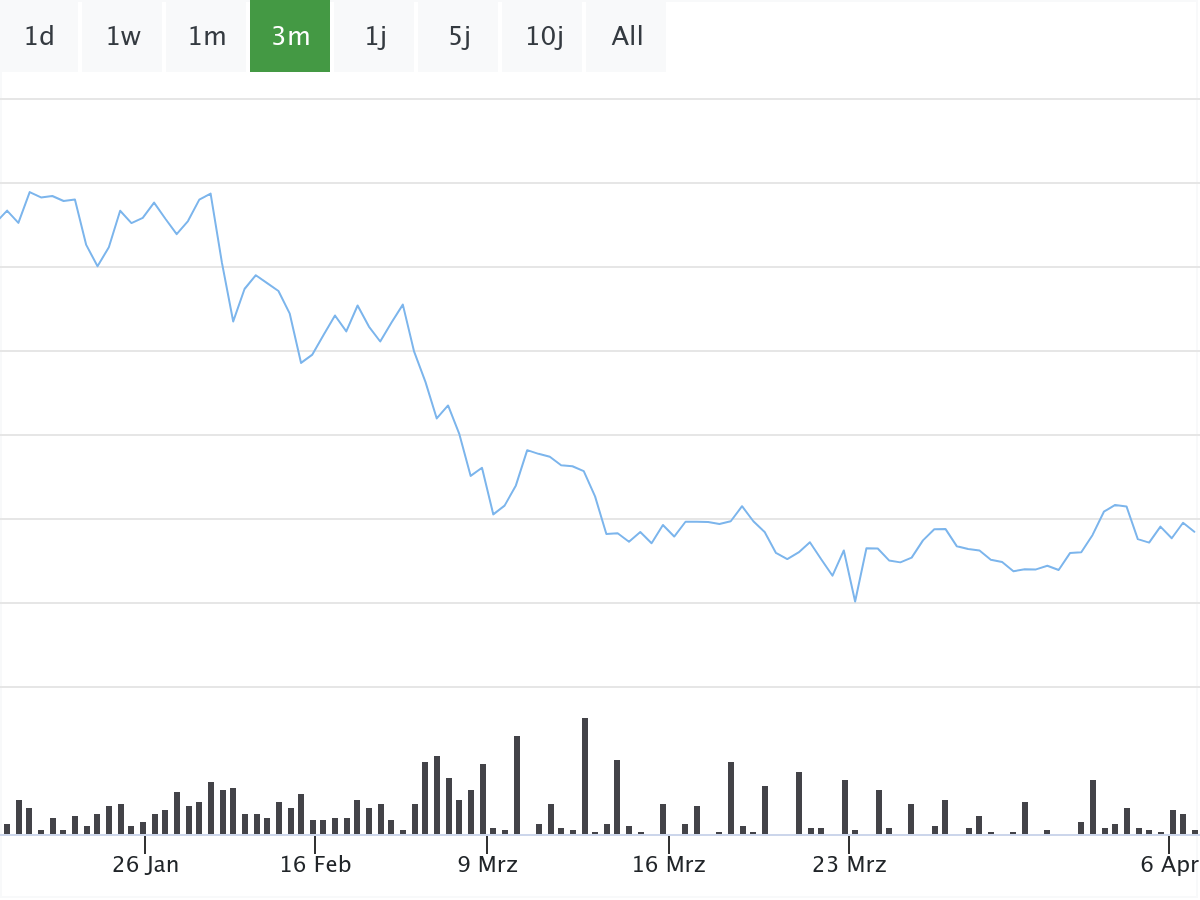The image size is (1200, 900).
Task: Select the 10j time range tab
Action: [544, 37]
